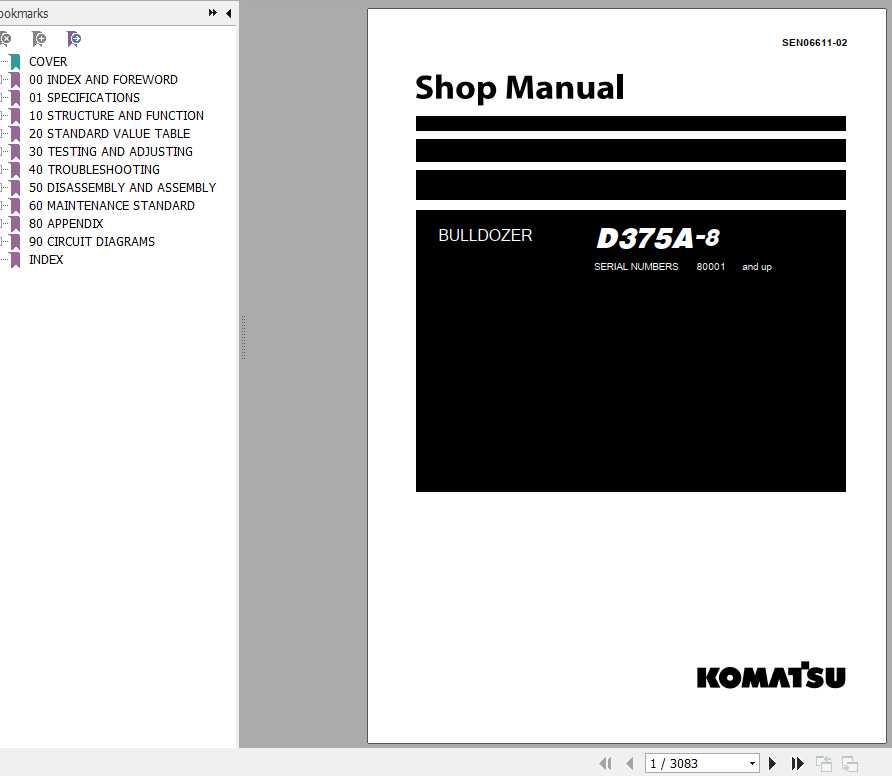The width and height of the screenshot is (892, 776).
Task: Click the next view icon
Action: click(852, 763)
